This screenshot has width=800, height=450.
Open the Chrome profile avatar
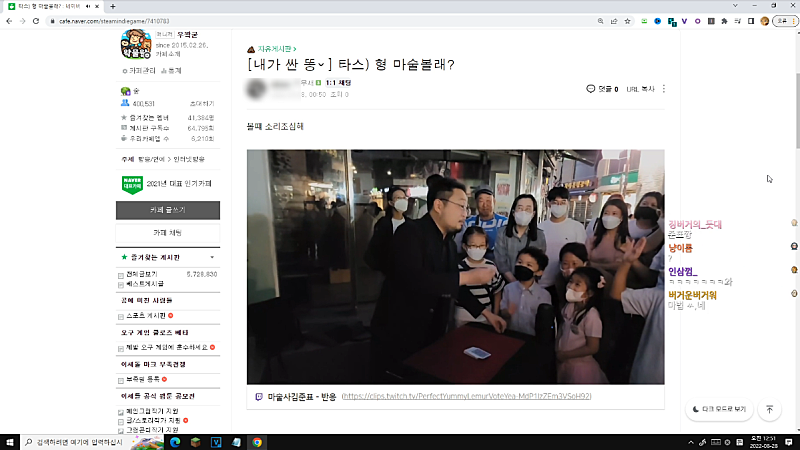pos(764,21)
